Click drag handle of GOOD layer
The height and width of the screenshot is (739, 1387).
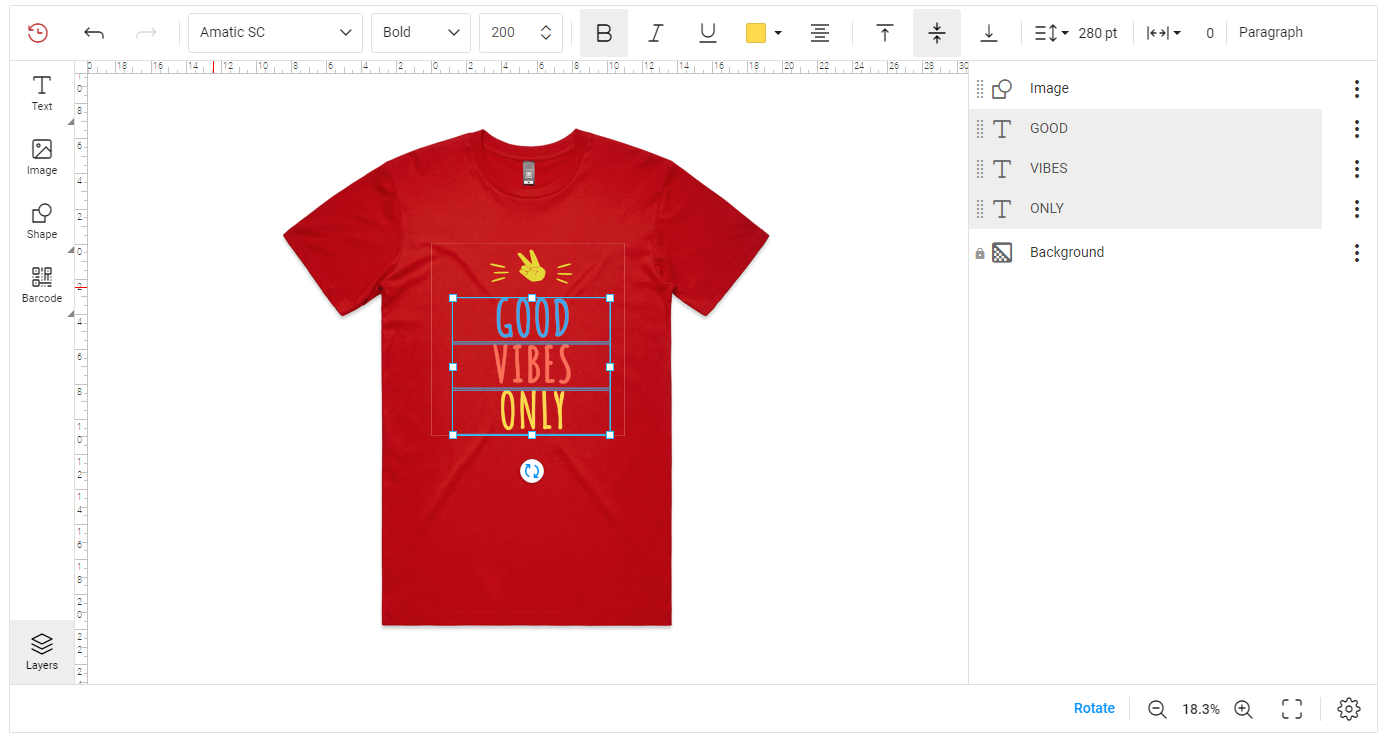click(980, 129)
